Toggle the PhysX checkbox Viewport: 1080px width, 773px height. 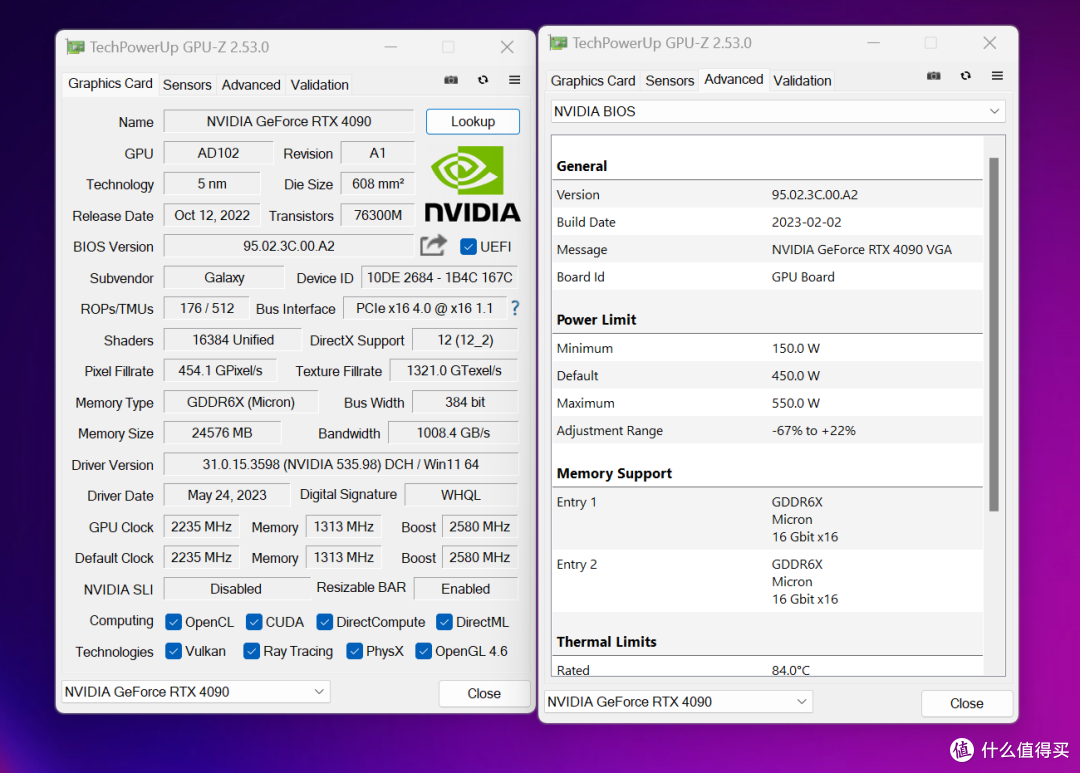(x=355, y=651)
